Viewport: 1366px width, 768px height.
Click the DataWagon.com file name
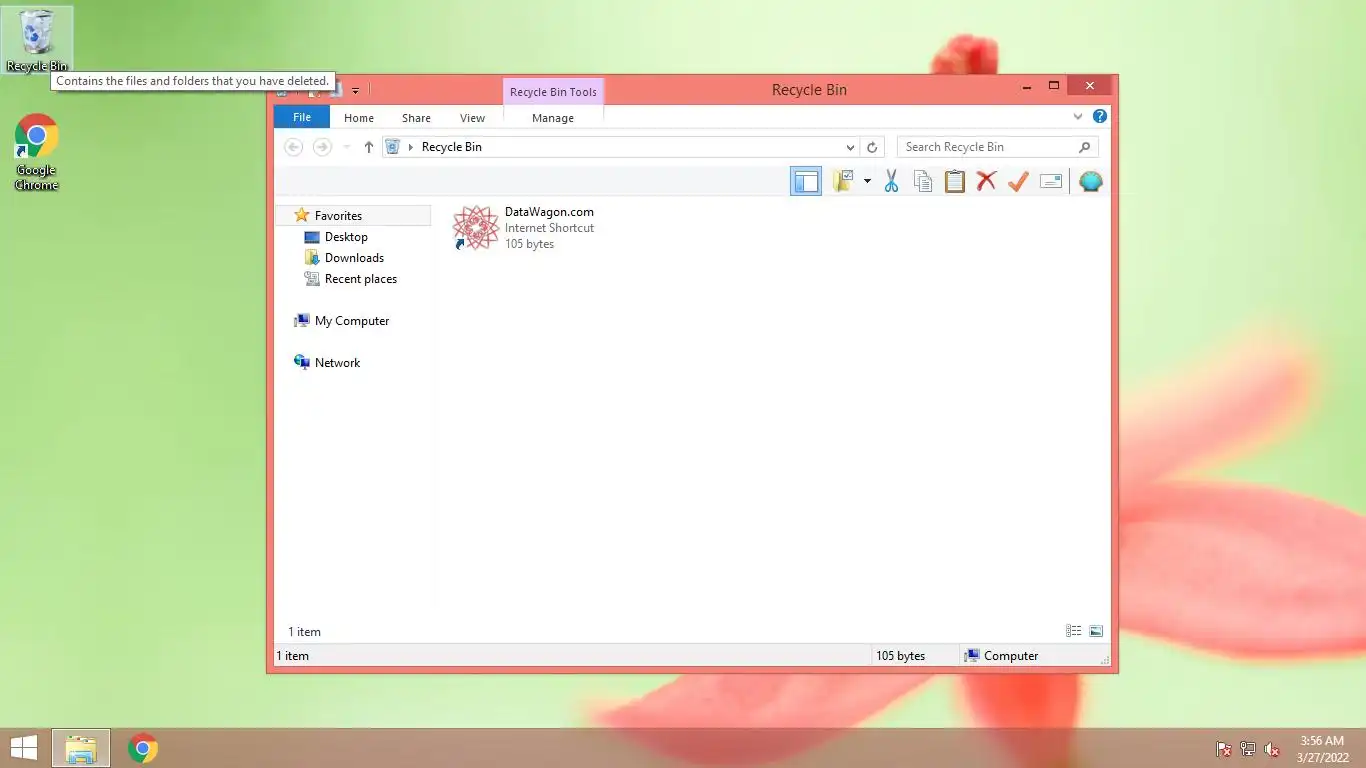[549, 212]
